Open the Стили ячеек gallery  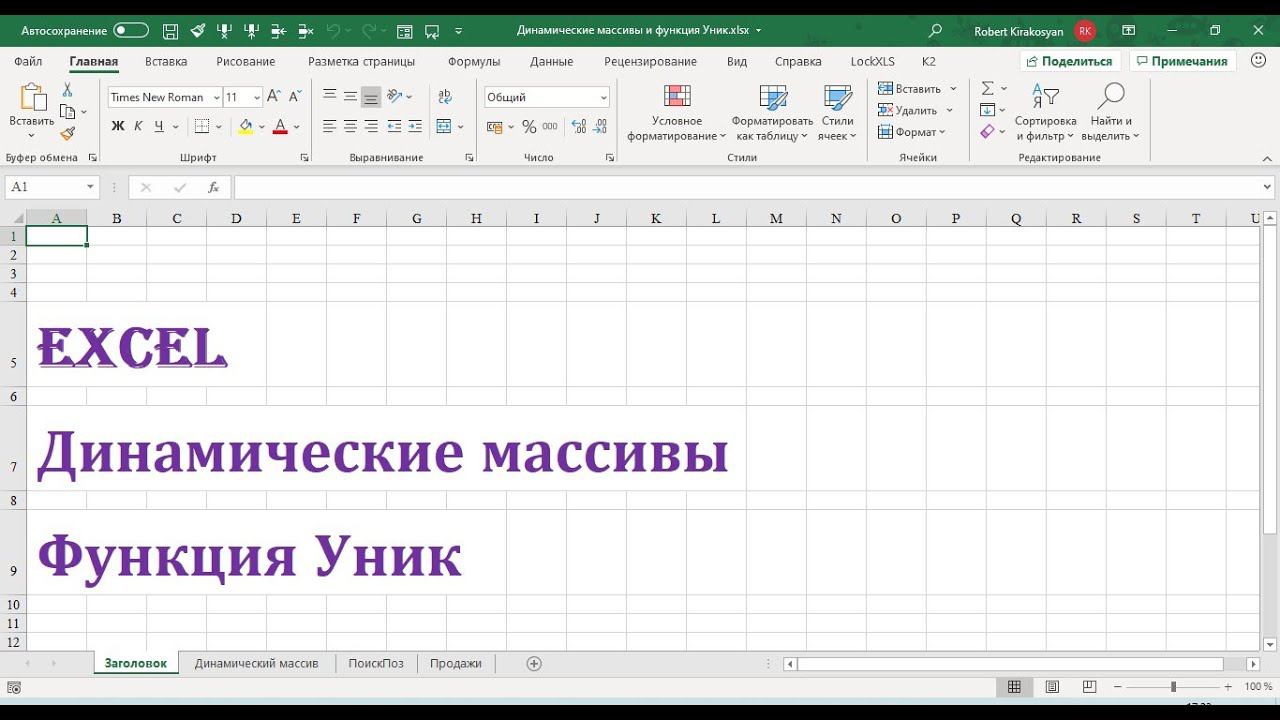[837, 113]
